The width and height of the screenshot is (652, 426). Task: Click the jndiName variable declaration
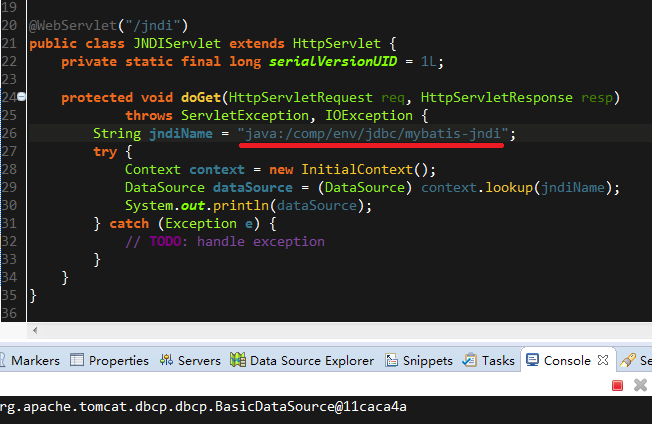181,134
